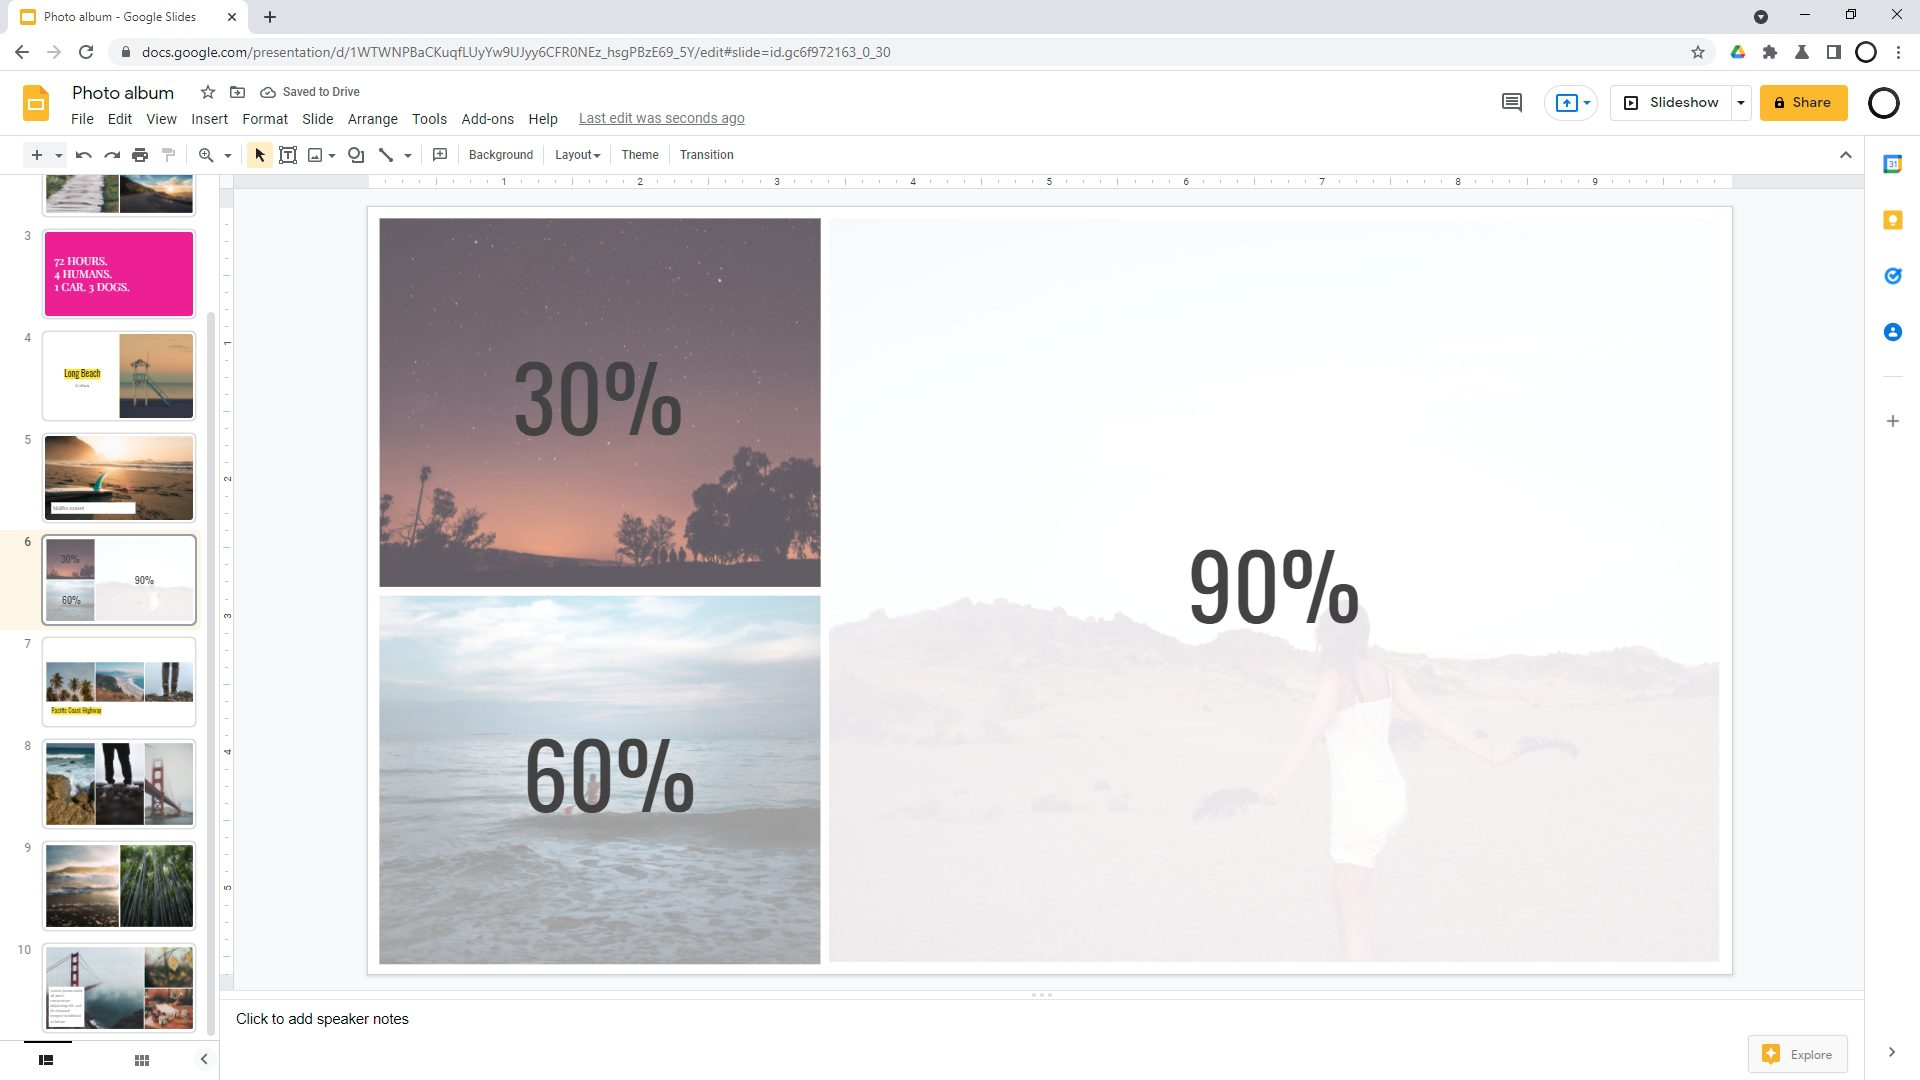Click the Undo icon in toolbar

tap(83, 154)
